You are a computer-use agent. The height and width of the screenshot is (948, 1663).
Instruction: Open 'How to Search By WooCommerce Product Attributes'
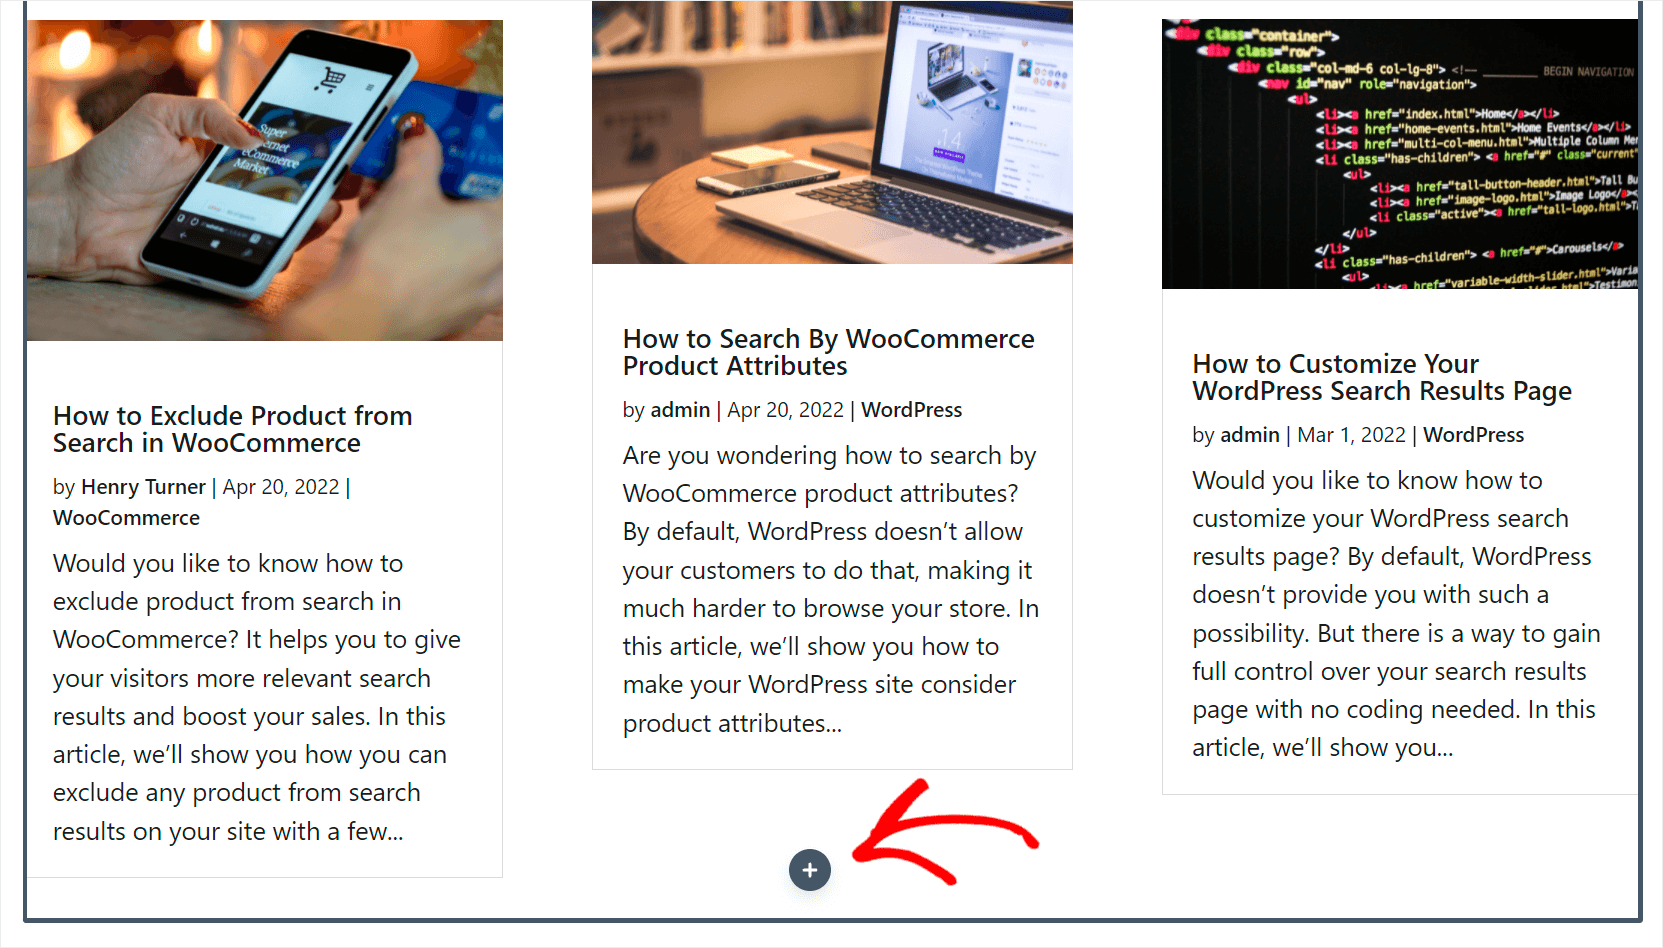[829, 352]
